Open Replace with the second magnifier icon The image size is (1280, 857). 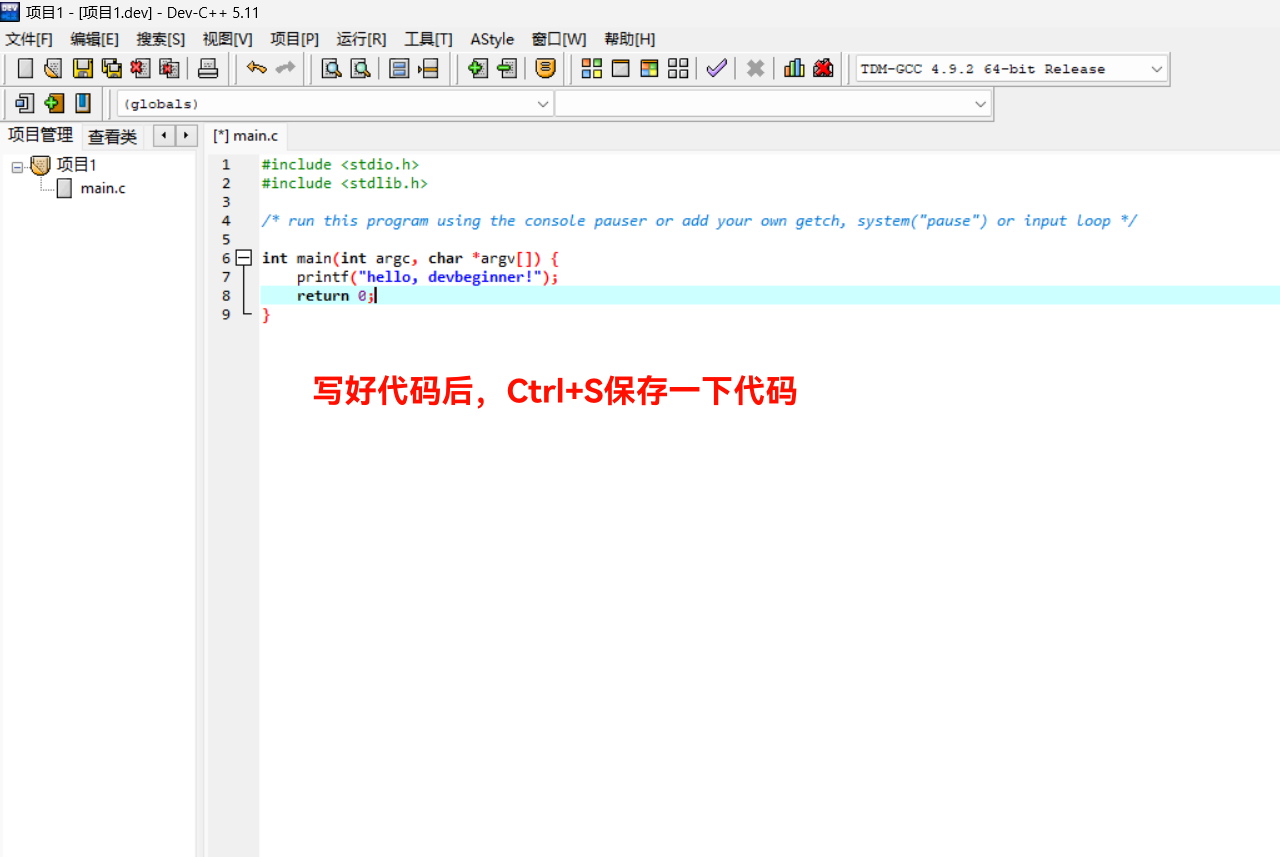tap(360, 68)
